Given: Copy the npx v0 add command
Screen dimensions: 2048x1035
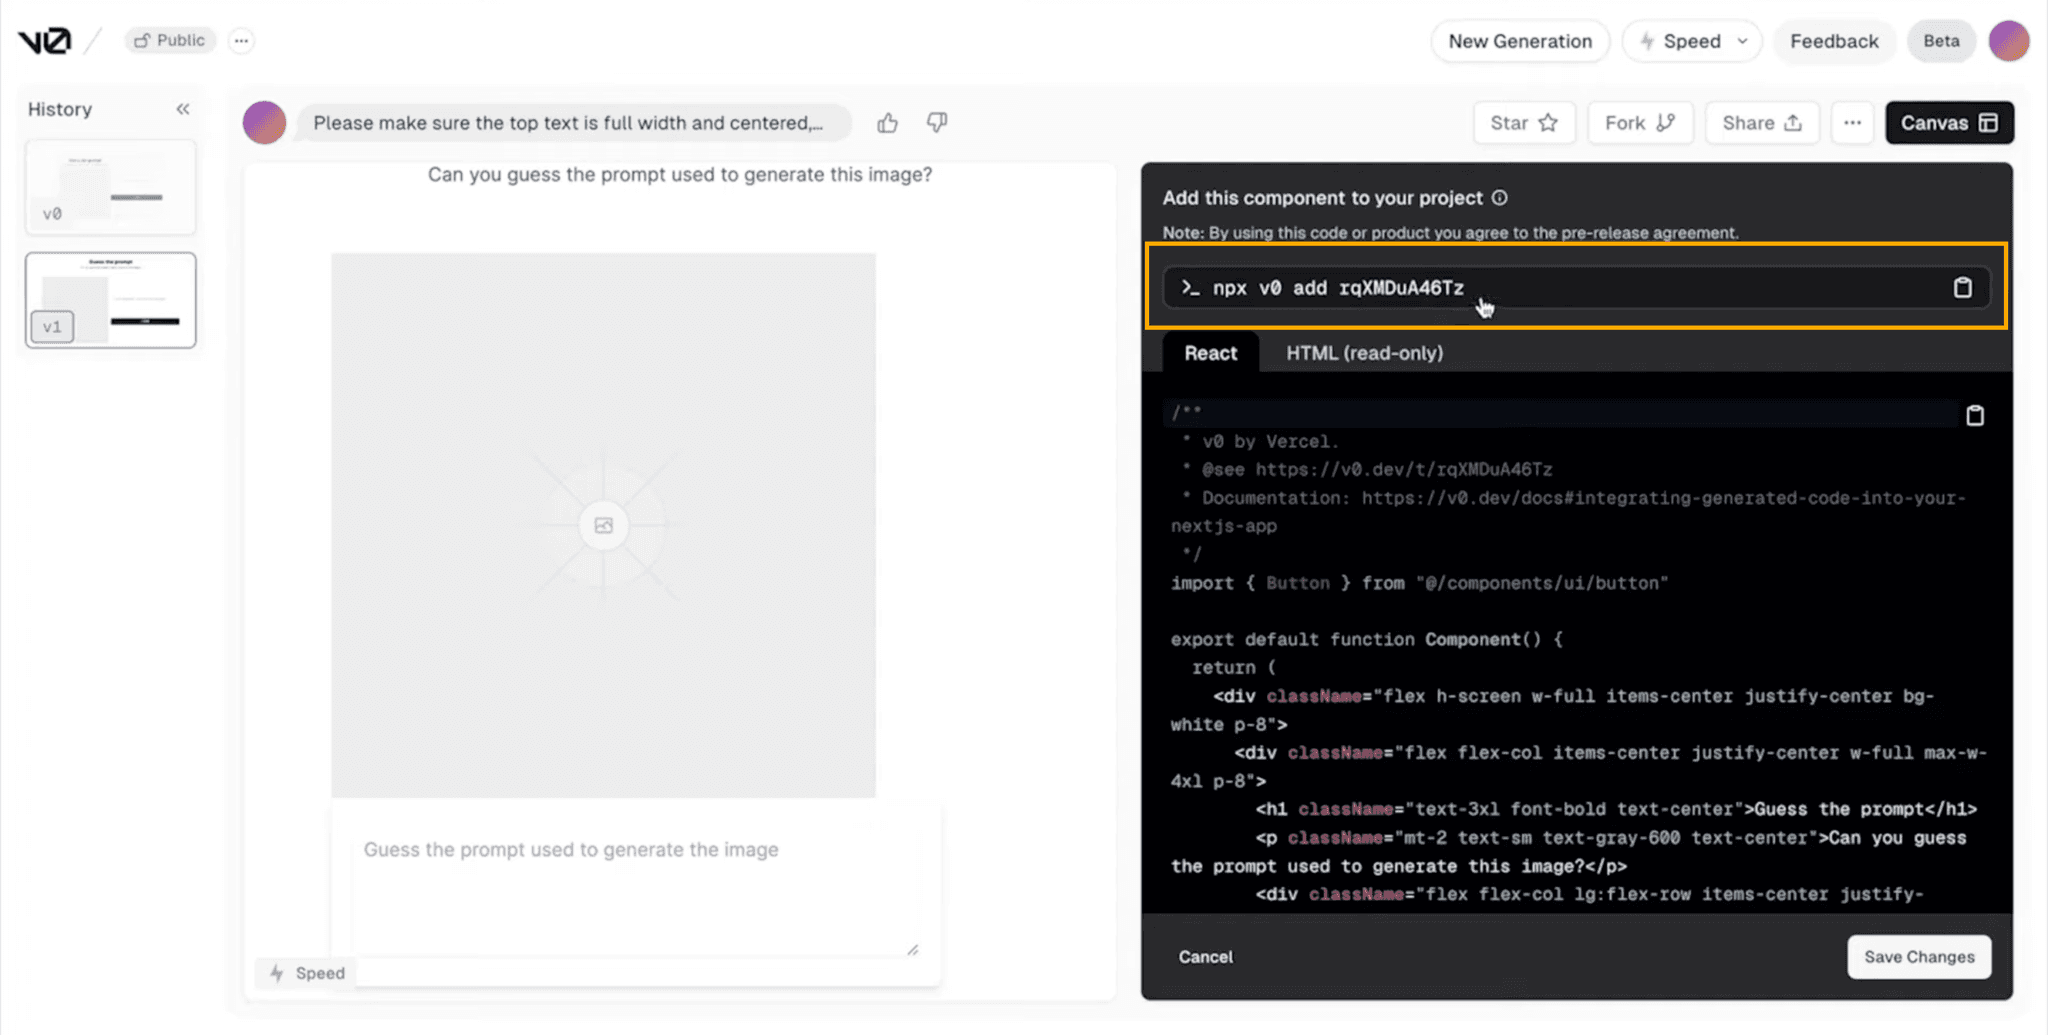Looking at the screenshot, I should pyautogui.click(x=1963, y=287).
